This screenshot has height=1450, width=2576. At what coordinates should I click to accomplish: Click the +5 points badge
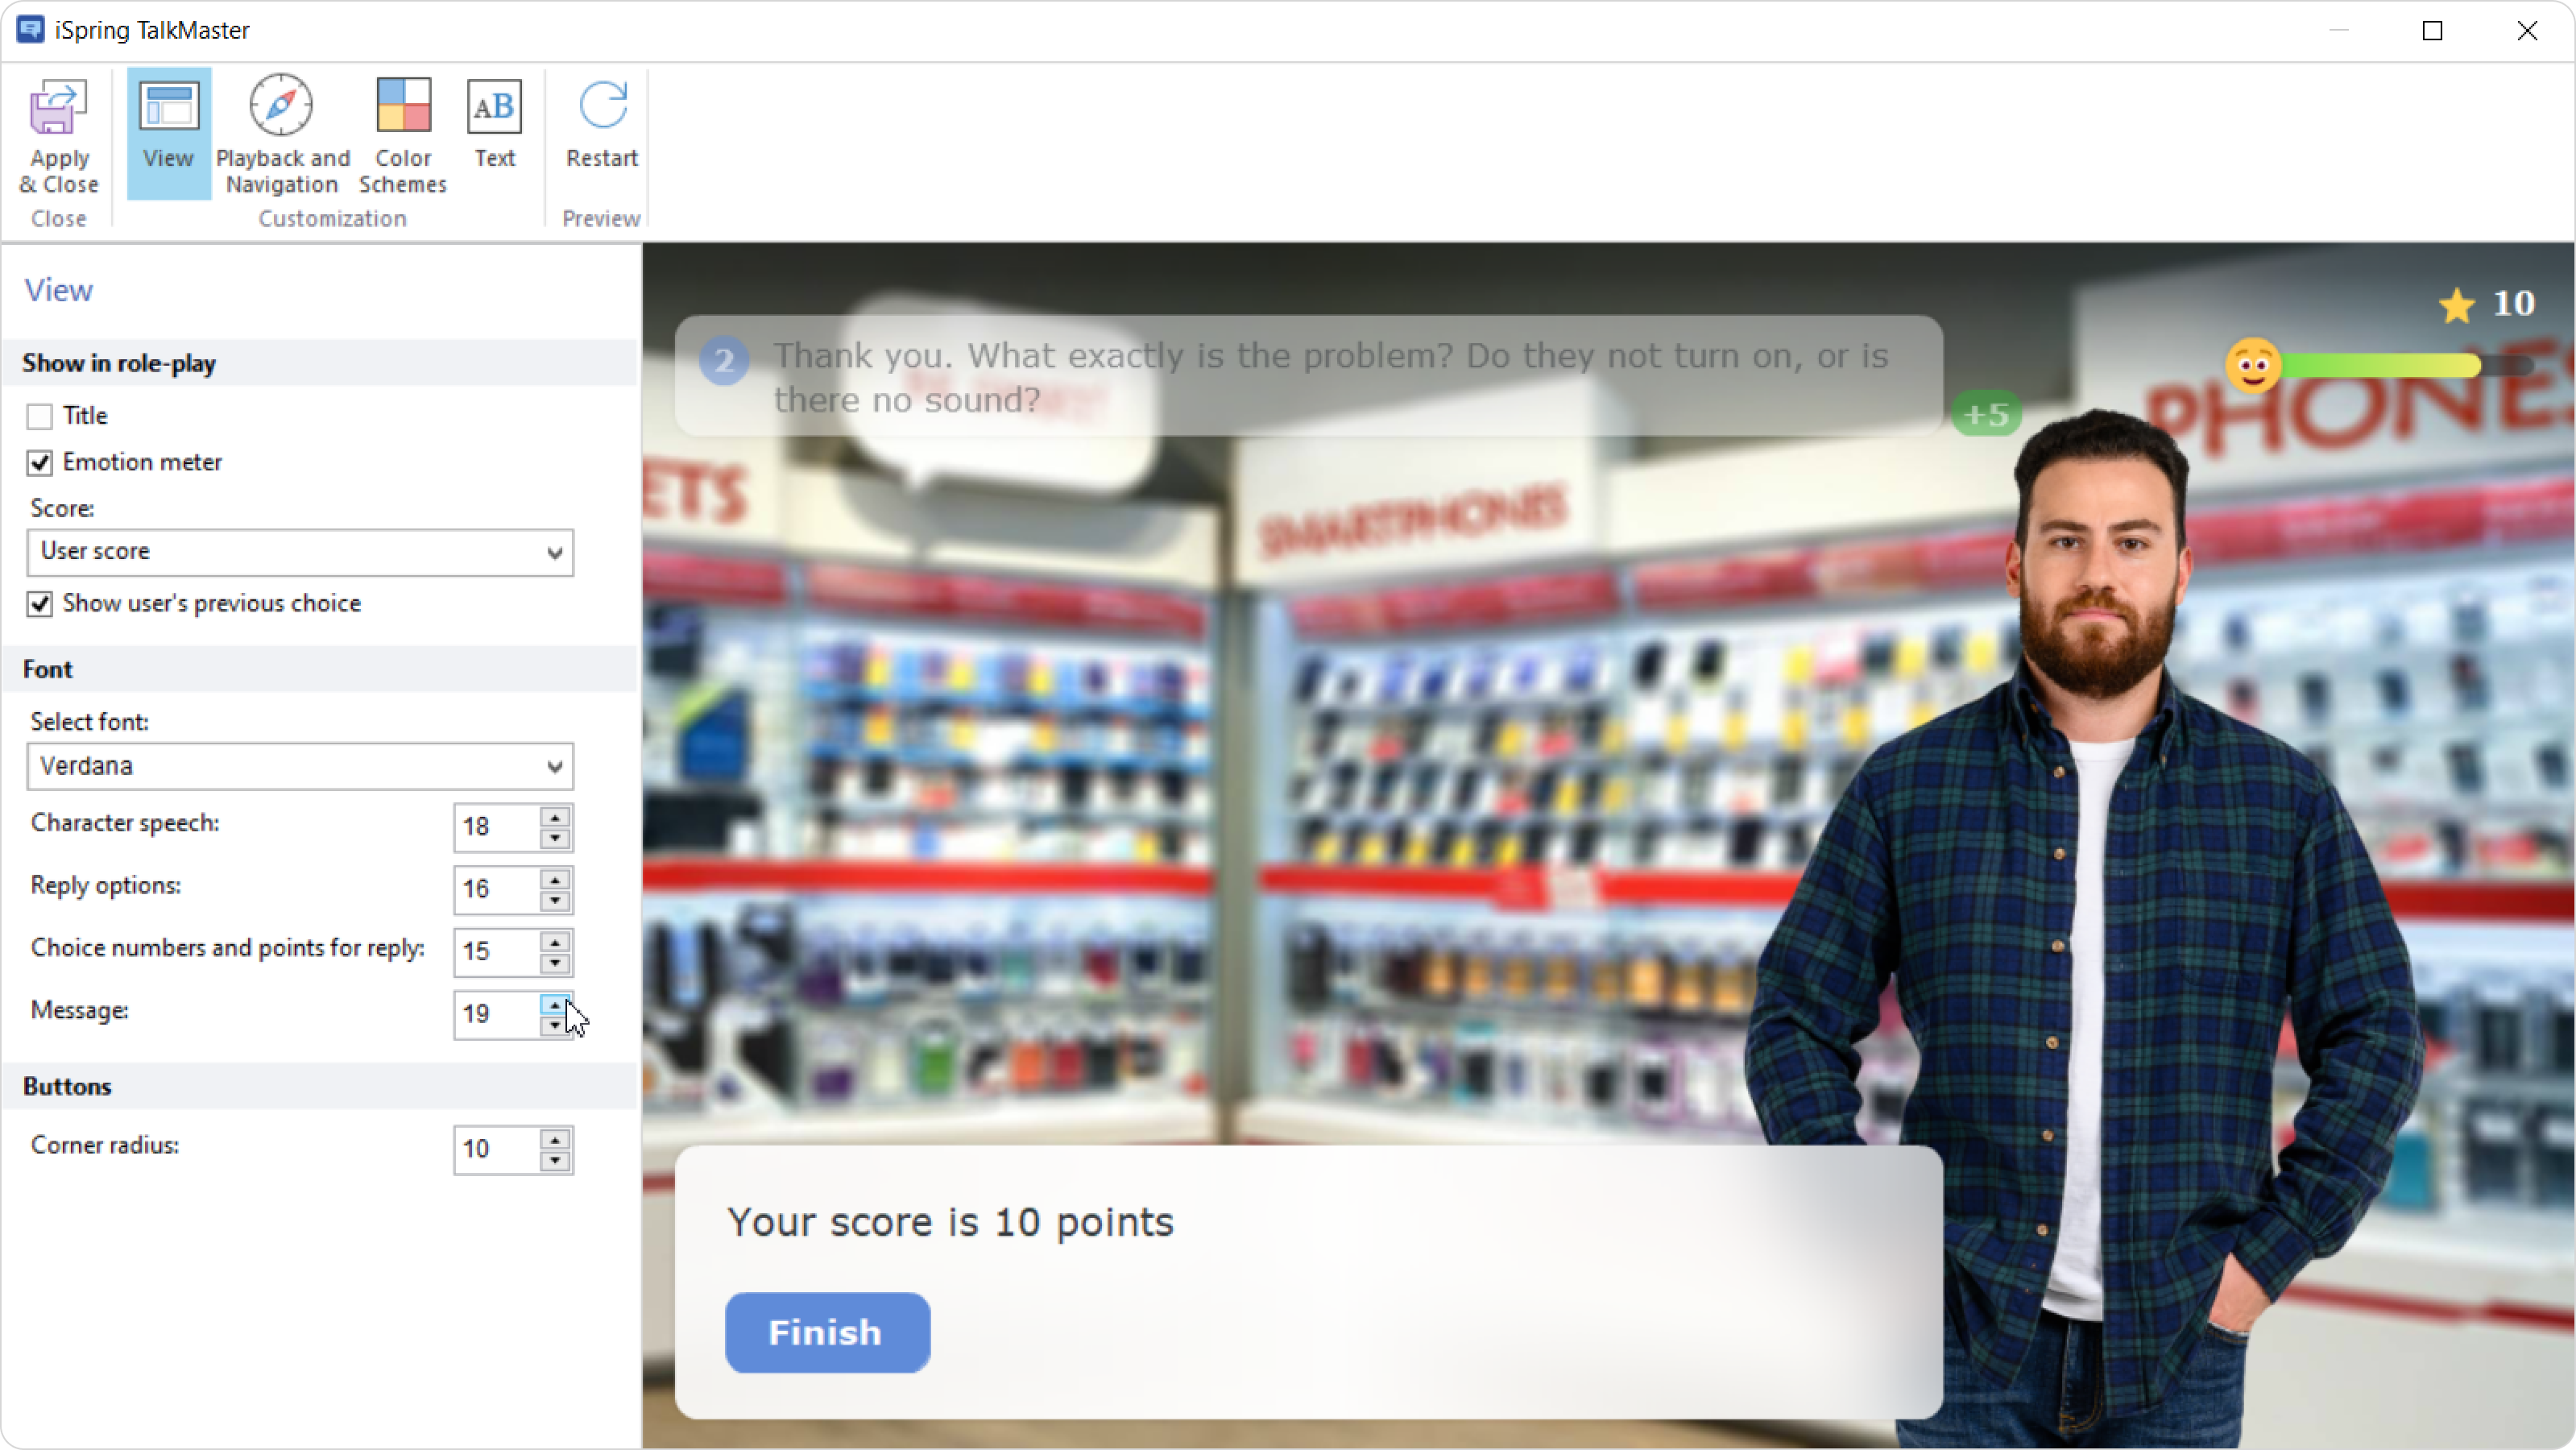click(1986, 414)
